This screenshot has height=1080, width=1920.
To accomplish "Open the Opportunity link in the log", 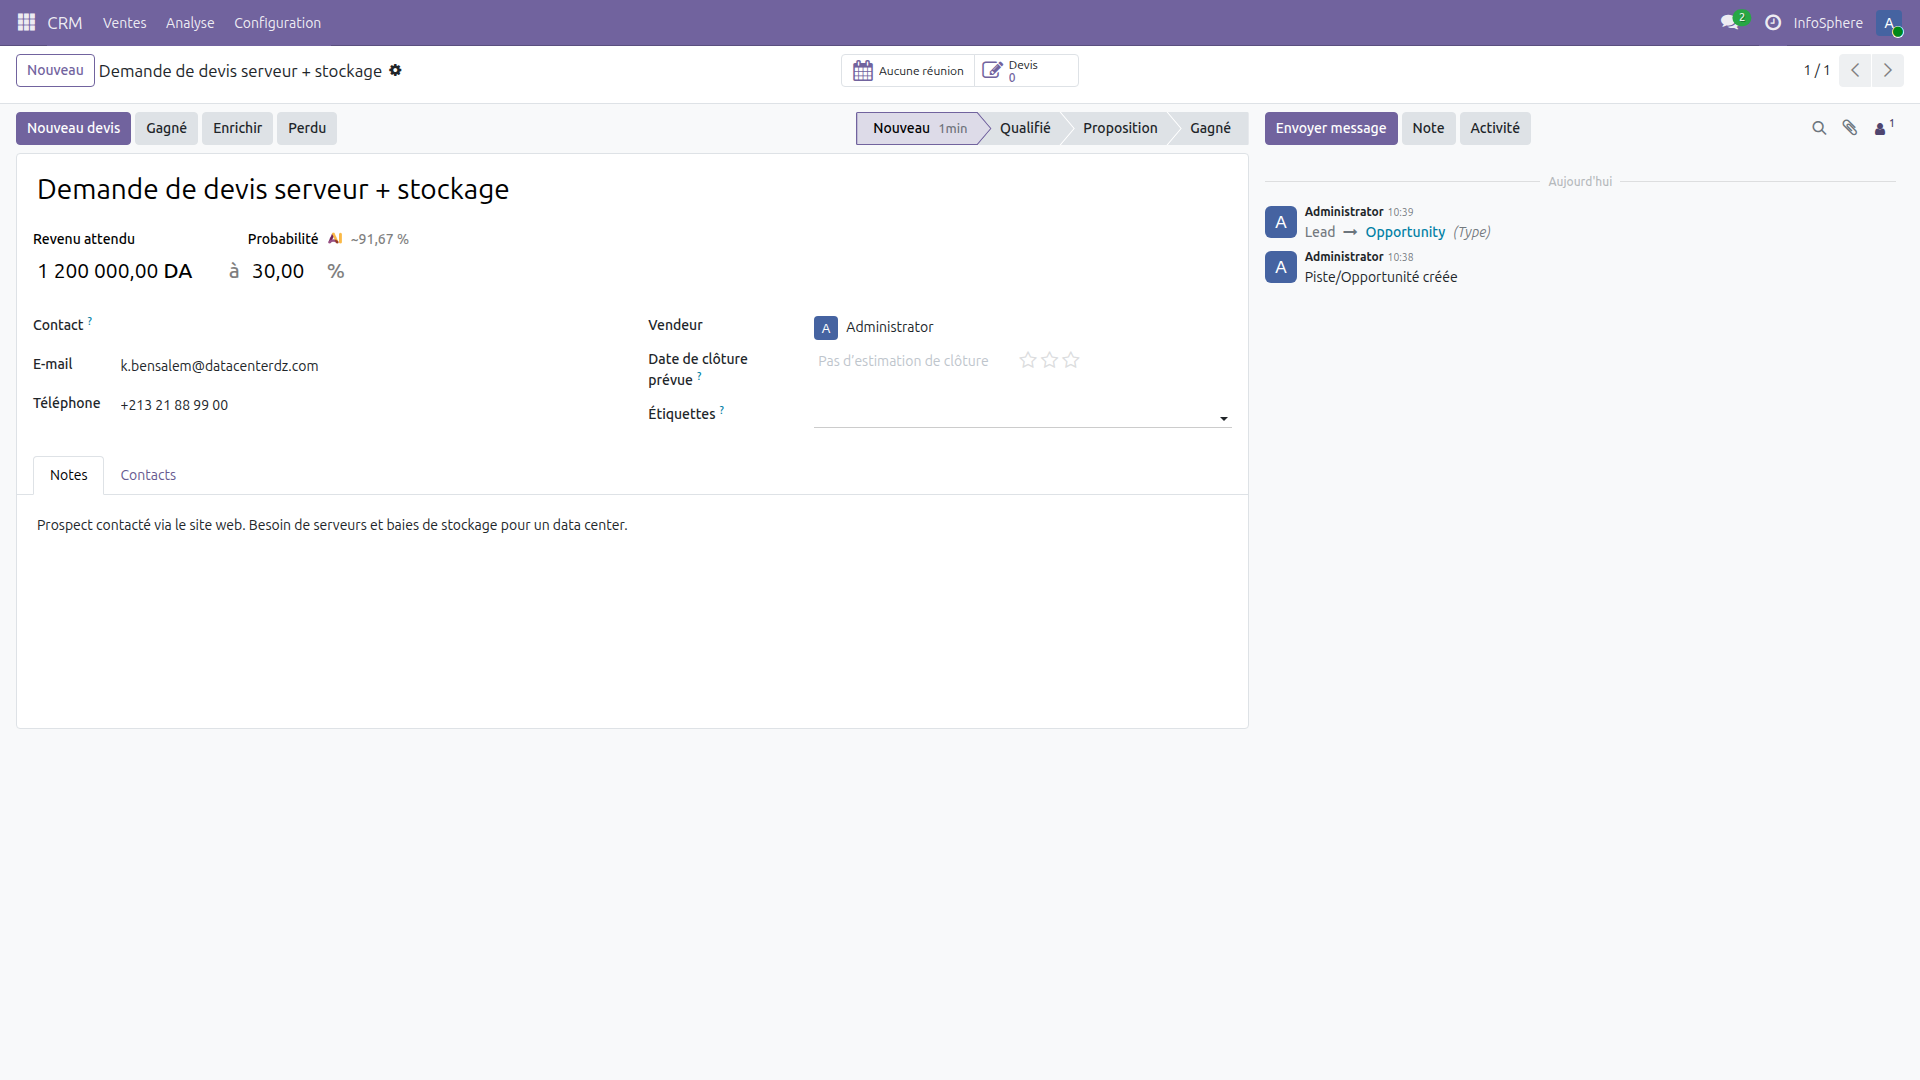I will (x=1404, y=231).
